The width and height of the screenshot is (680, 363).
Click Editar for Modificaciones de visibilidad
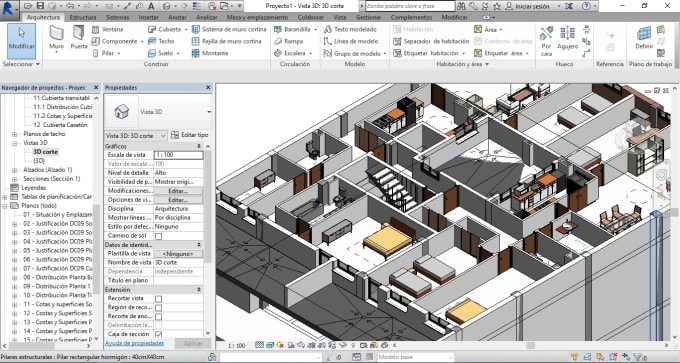(x=178, y=191)
